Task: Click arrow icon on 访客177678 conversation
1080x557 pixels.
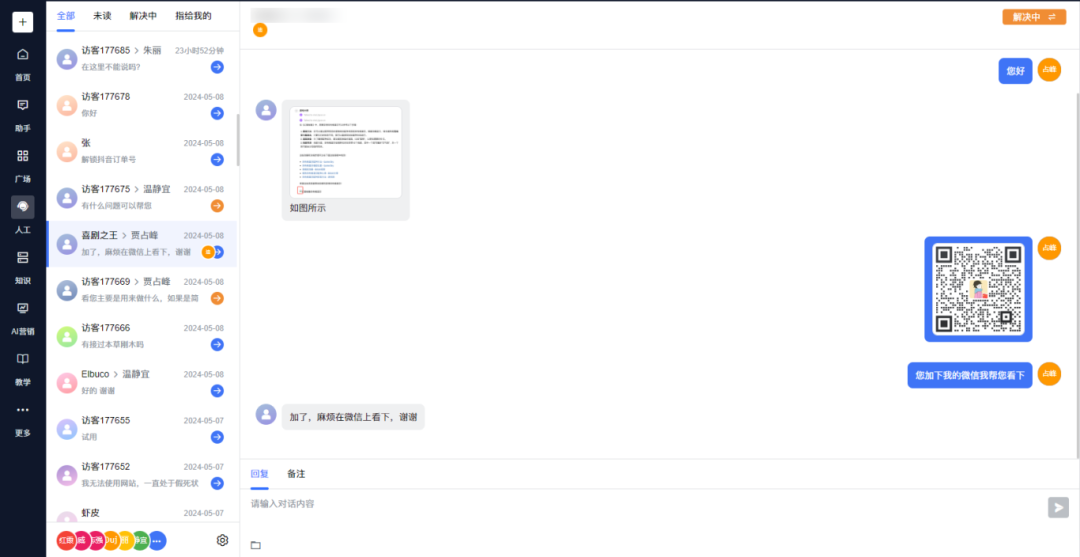Action: 217,113
